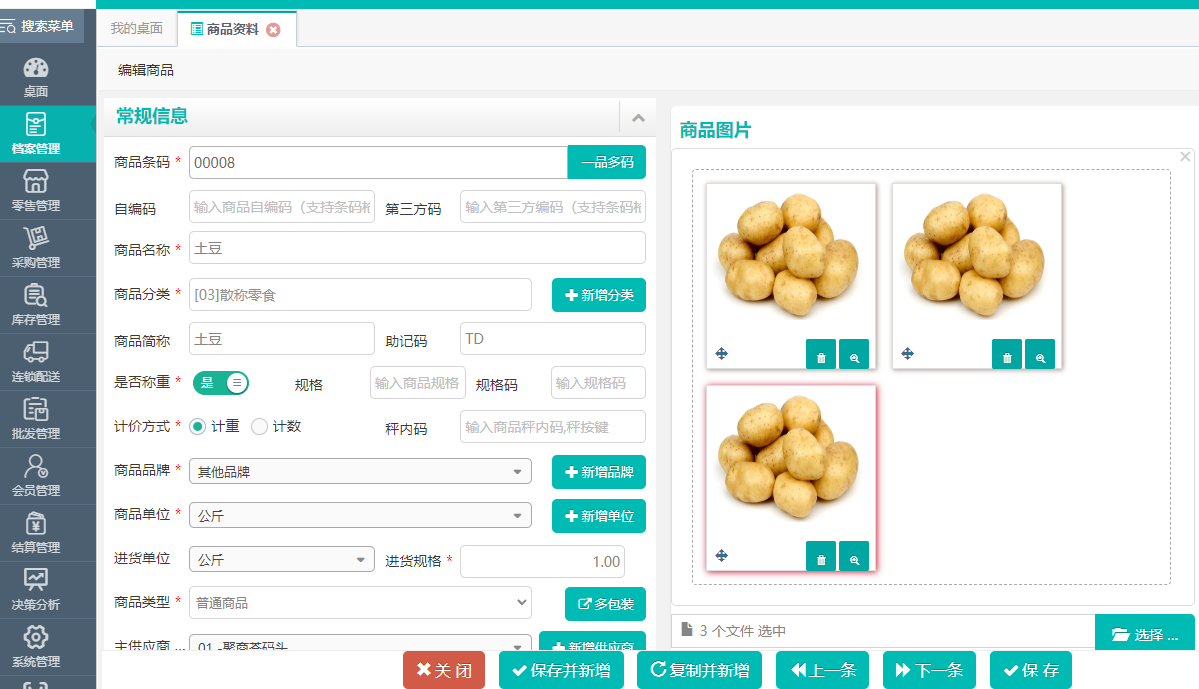Image resolution: width=1199 pixels, height=689 pixels.
Task: Click the 第三方码 input field
Action: tap(552, 206)
